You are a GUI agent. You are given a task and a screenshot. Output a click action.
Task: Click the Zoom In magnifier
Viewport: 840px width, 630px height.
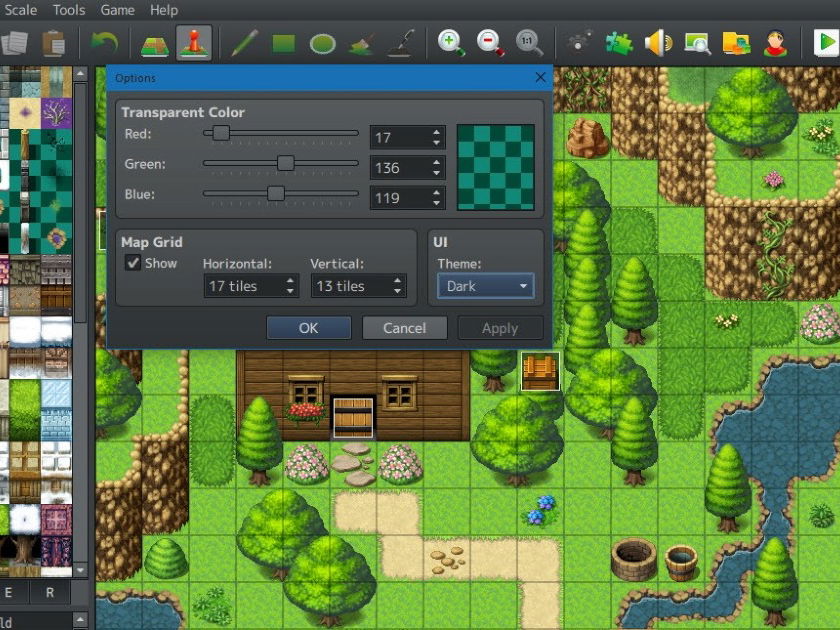[451, 43]
